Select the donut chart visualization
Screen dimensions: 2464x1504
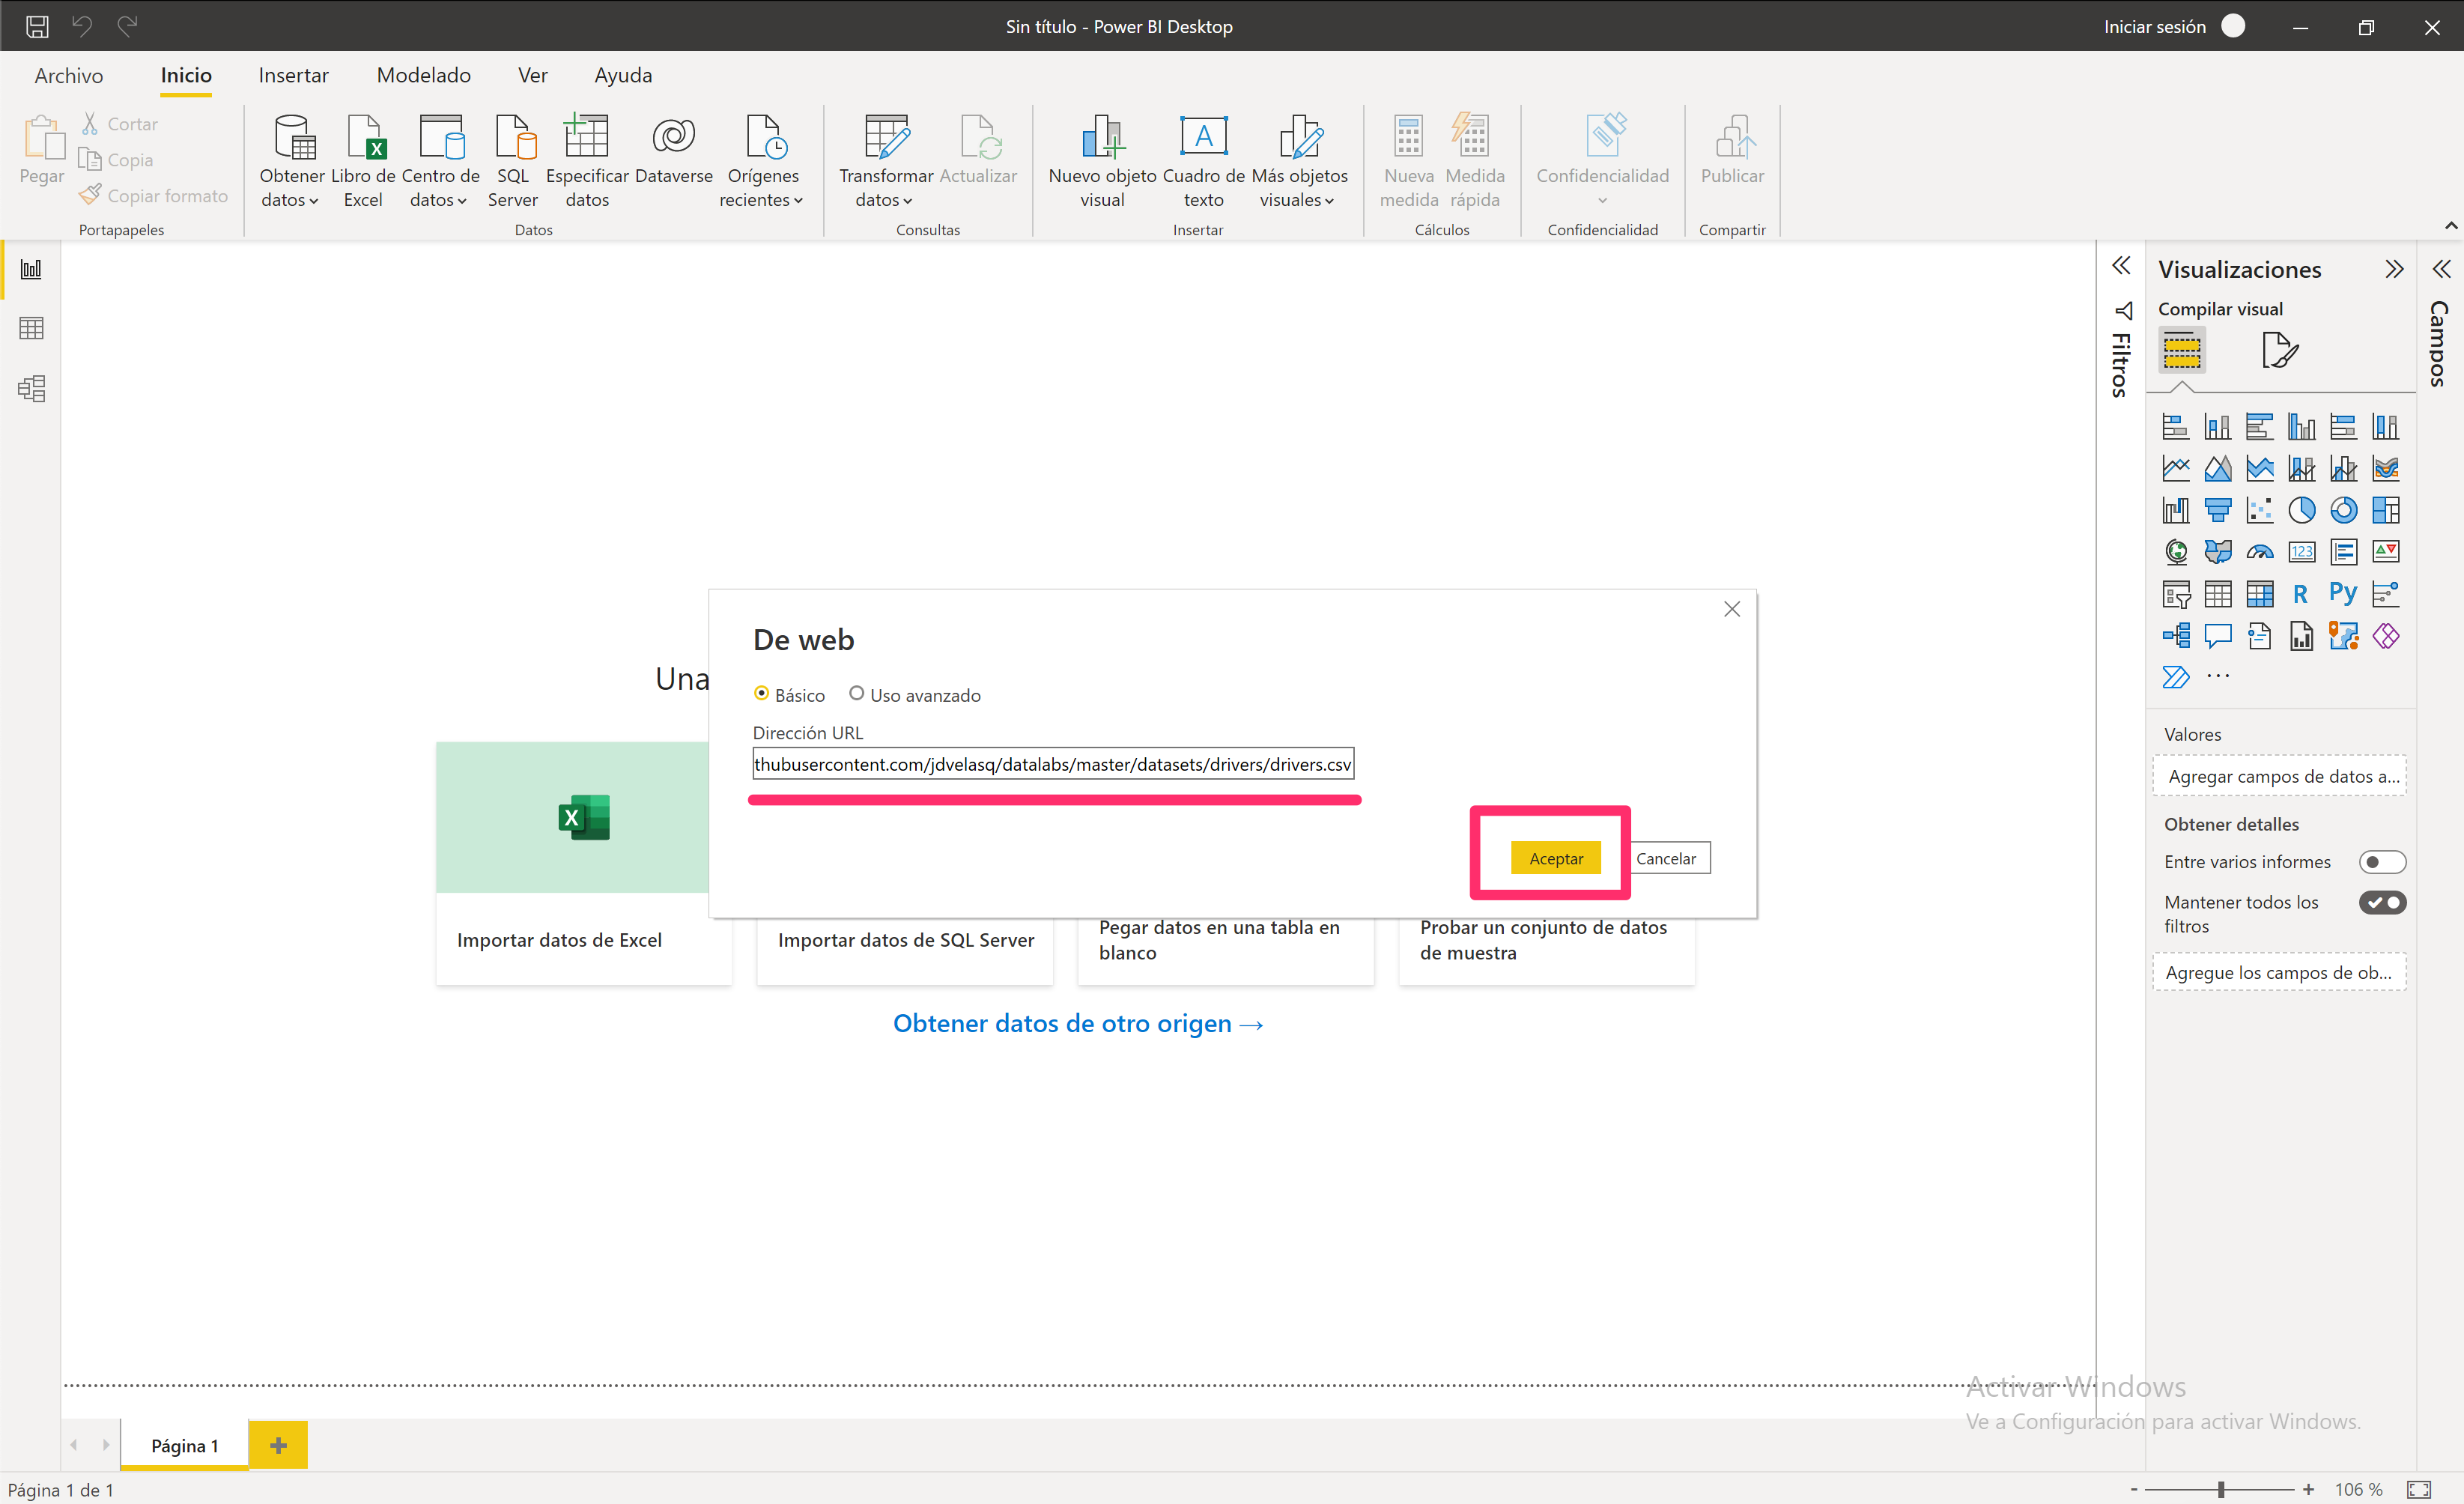click(2343, 510)
